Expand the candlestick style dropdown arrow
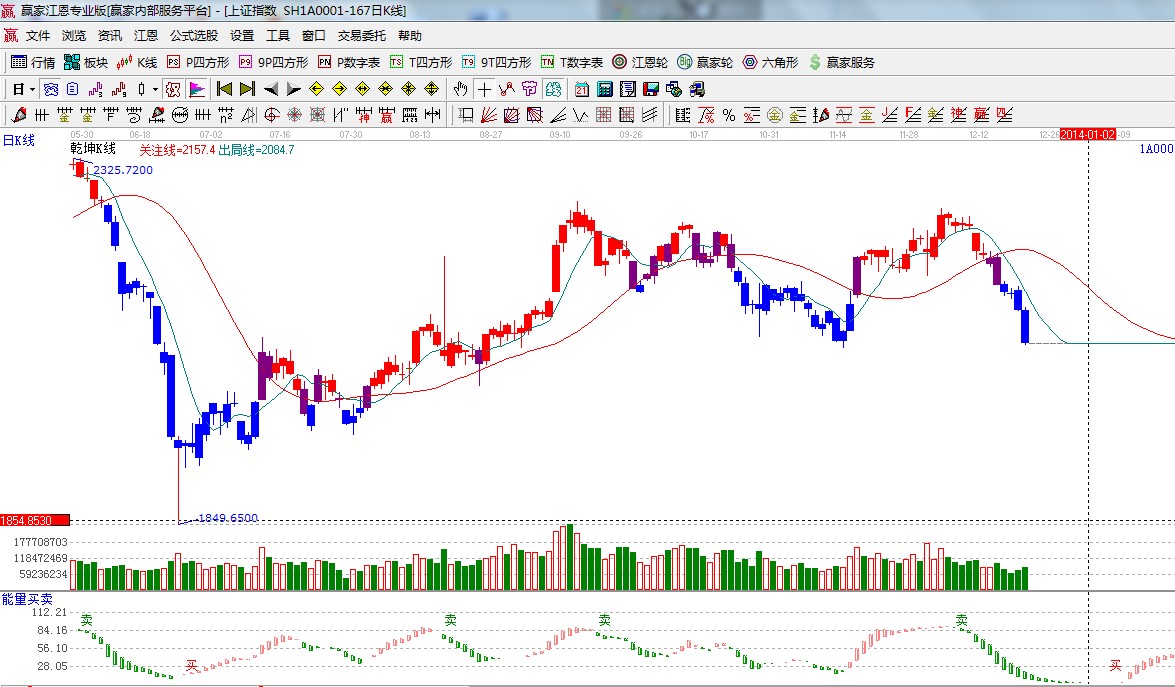Screen dimensions: 1175x687 point(155,89)
